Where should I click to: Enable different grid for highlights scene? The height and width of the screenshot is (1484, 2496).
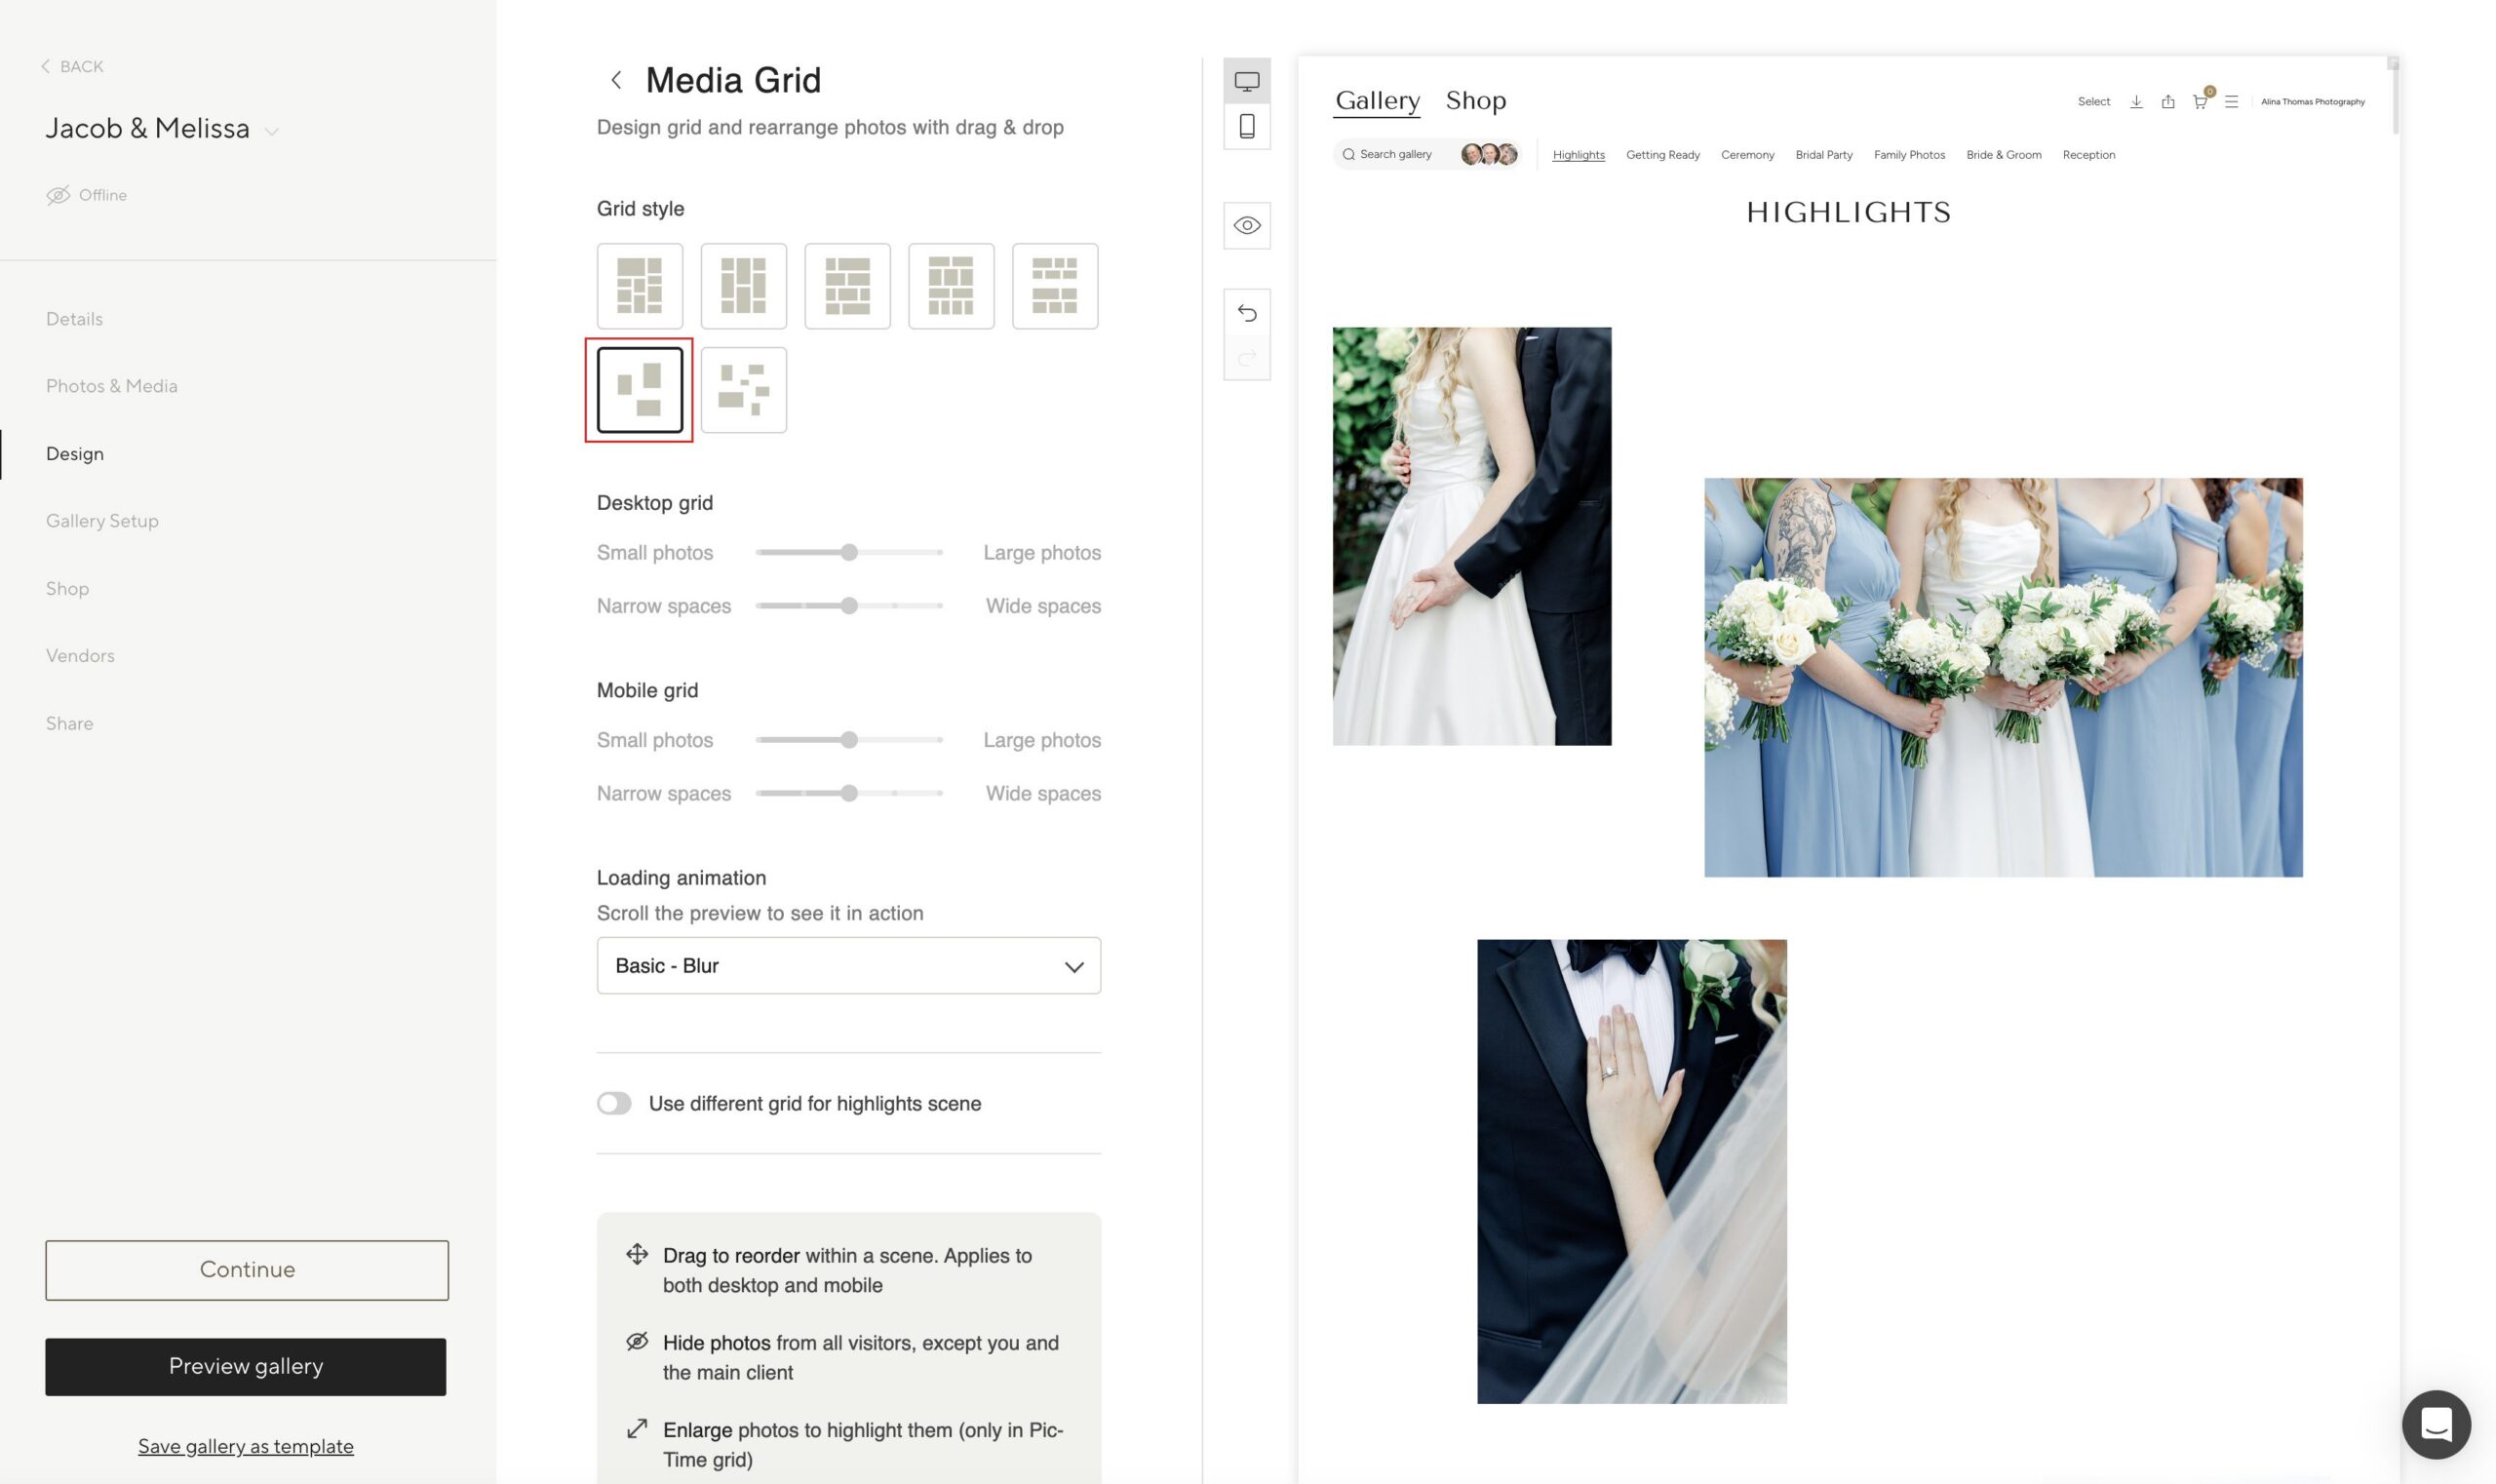pyautogui.click(x=614, y=1103)
